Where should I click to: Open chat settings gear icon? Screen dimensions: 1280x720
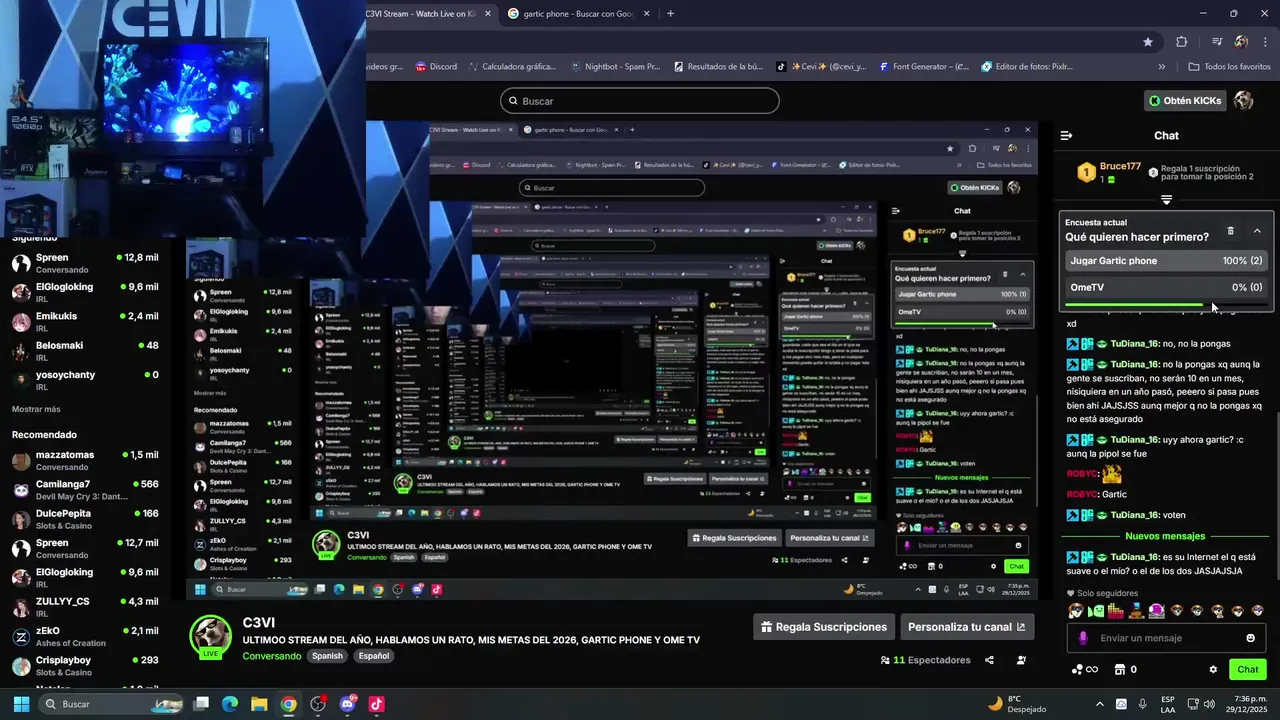(x=1213, y=669)
